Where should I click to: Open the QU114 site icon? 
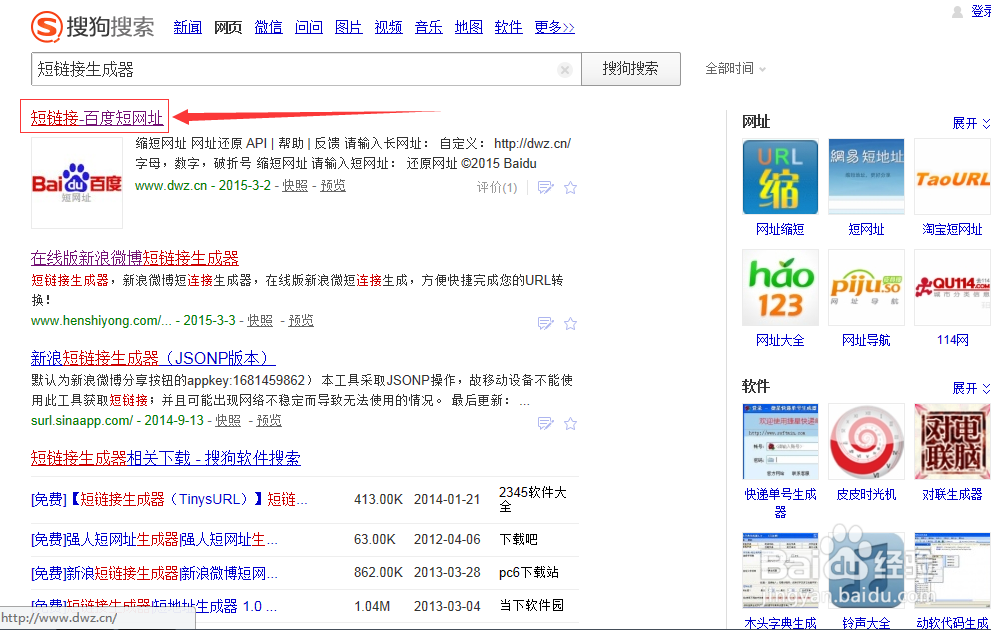click(x=952, y=288)
